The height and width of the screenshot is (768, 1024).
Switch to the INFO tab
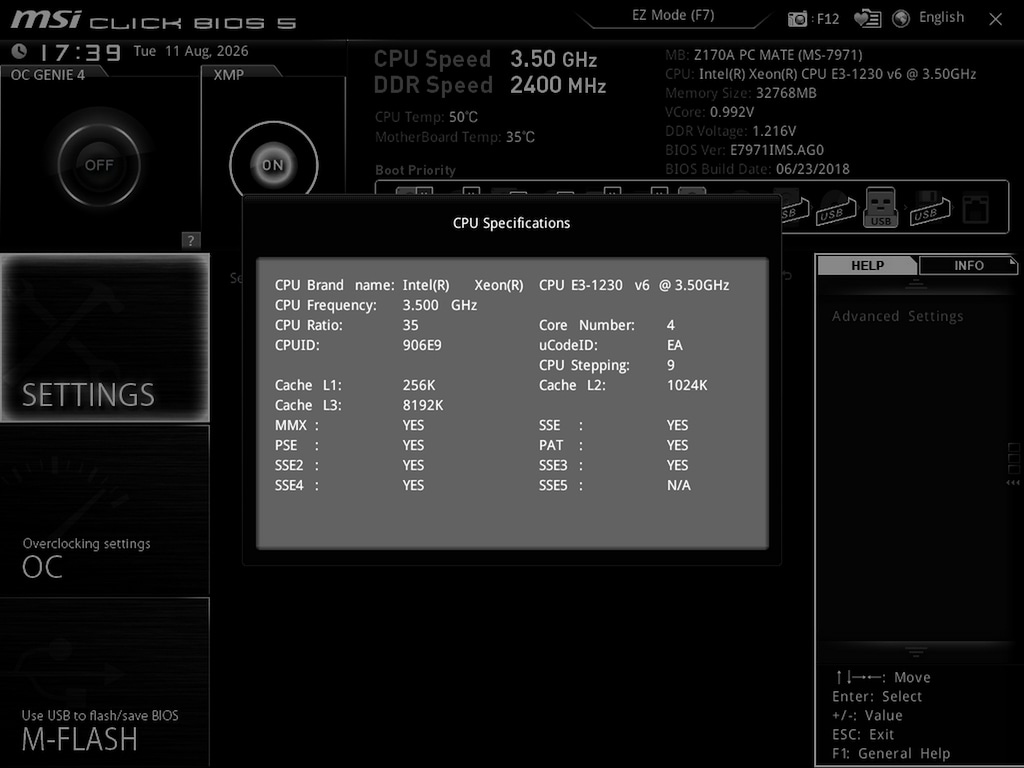click(968, 265)
